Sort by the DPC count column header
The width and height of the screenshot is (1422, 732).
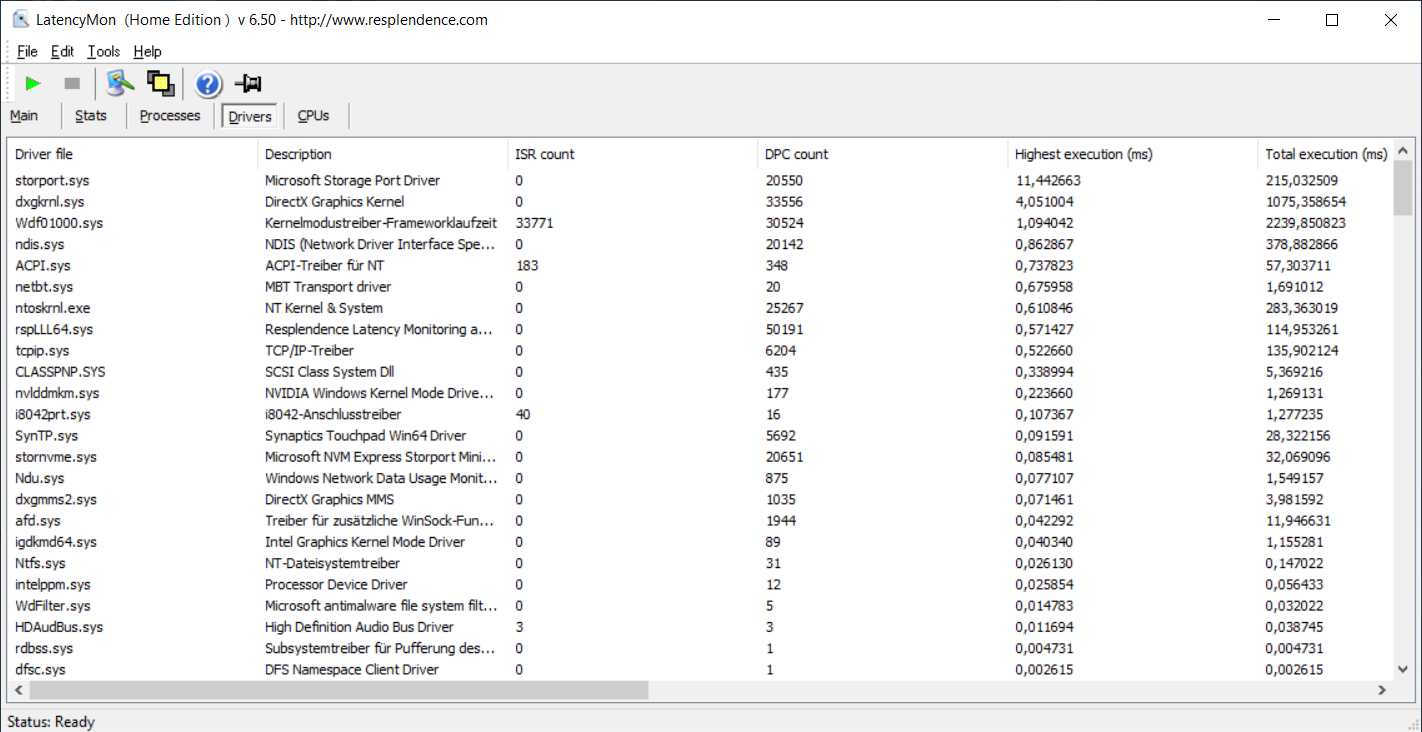(x=796, y=154)
